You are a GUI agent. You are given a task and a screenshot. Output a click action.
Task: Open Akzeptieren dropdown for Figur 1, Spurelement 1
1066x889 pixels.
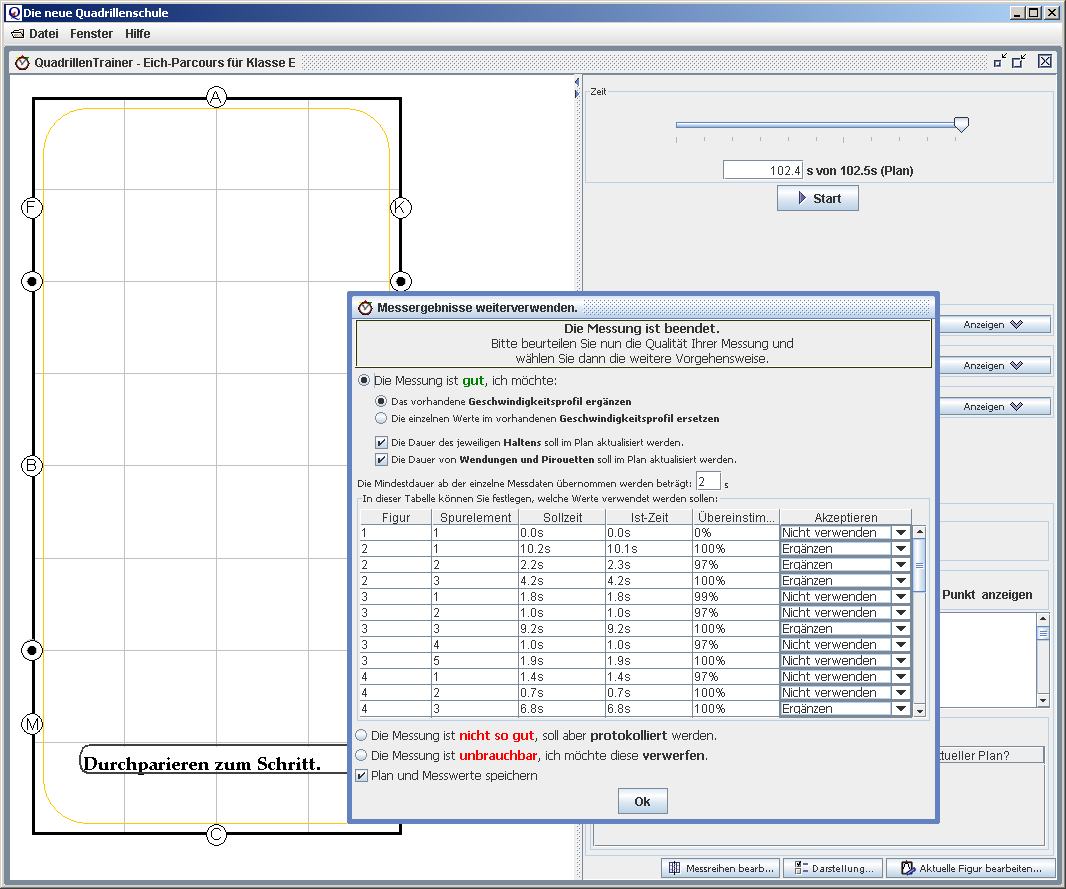(901, 533)
